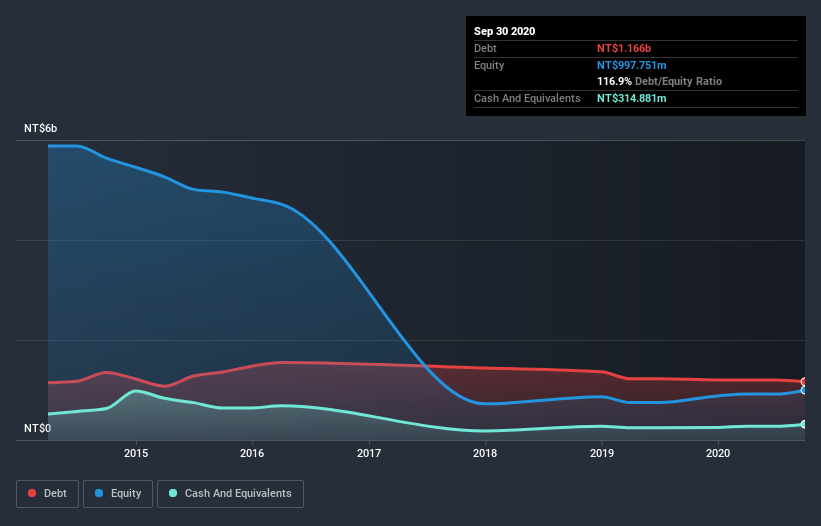Click the red Debt endpoint marker on chart
The height and width of the screenshot is (526, 821).
tap(805, 382)
